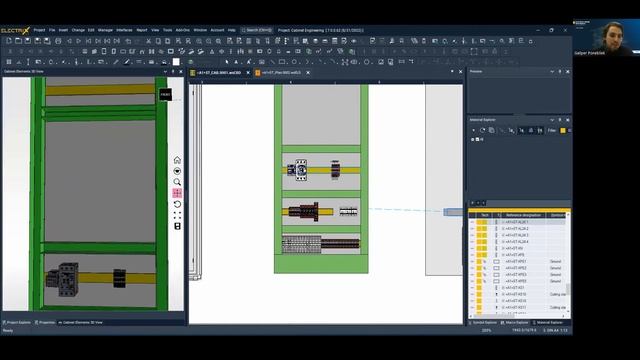Close the first CAB drawing tab

point(248,73)
